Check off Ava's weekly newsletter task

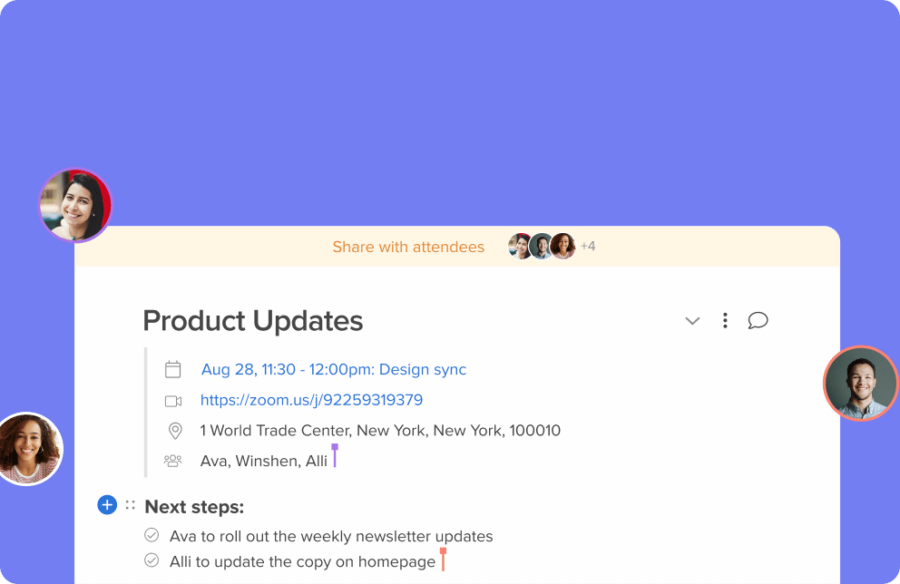[152, 536]
